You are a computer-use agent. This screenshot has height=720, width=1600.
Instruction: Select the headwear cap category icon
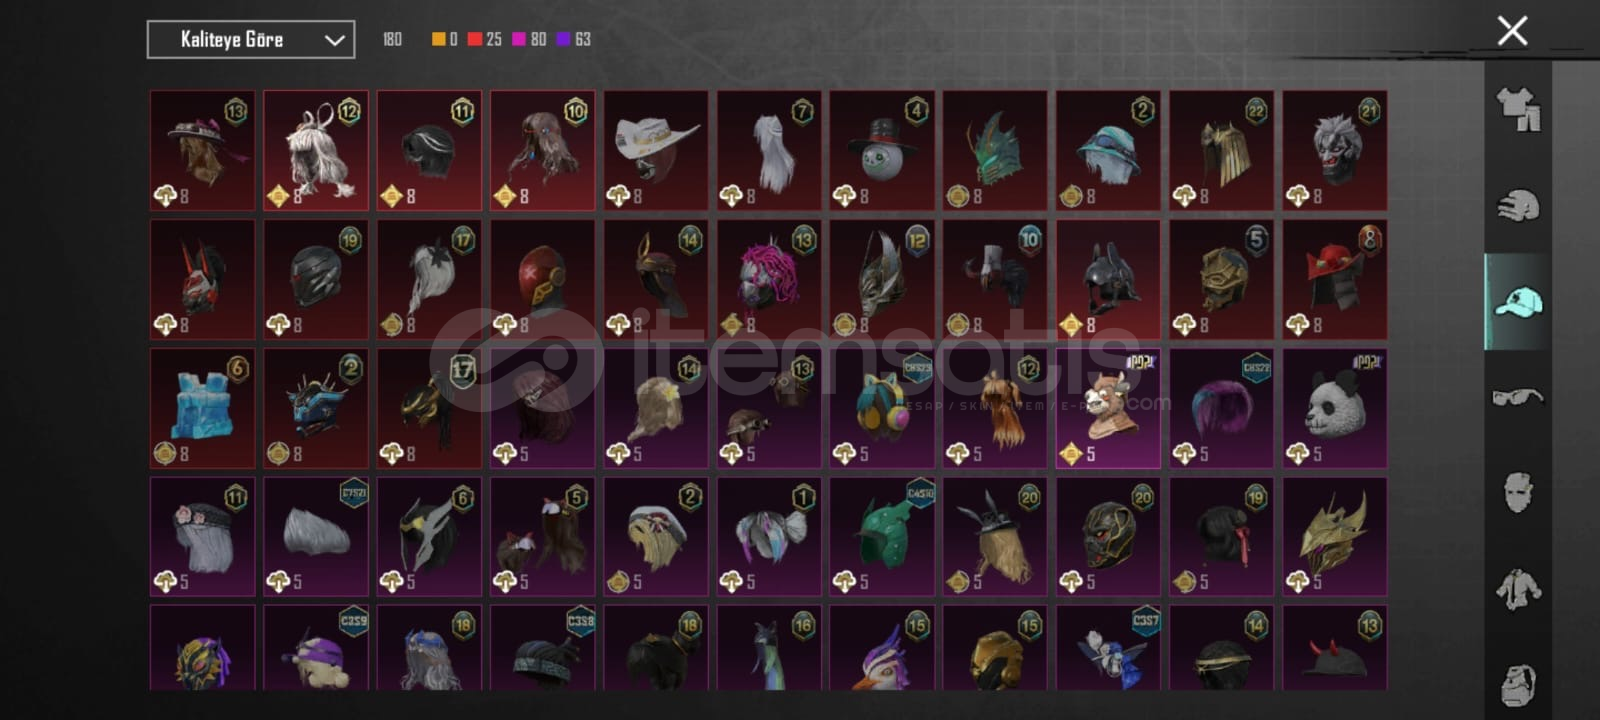(1518, 301)
